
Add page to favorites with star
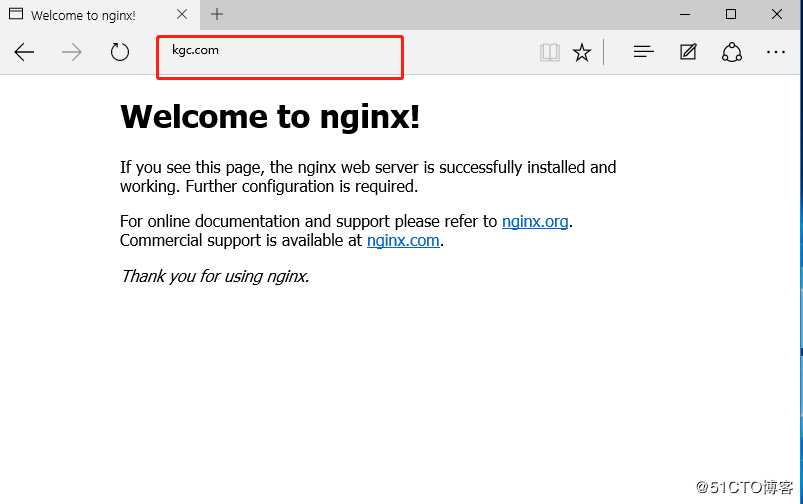pos(582,52)
